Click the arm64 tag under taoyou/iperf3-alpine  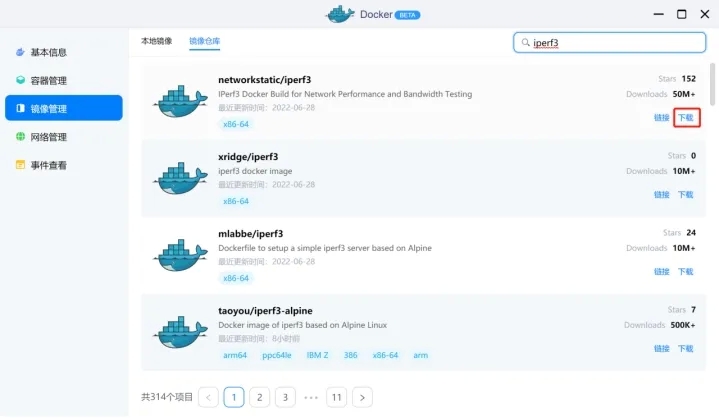(235, 355)
